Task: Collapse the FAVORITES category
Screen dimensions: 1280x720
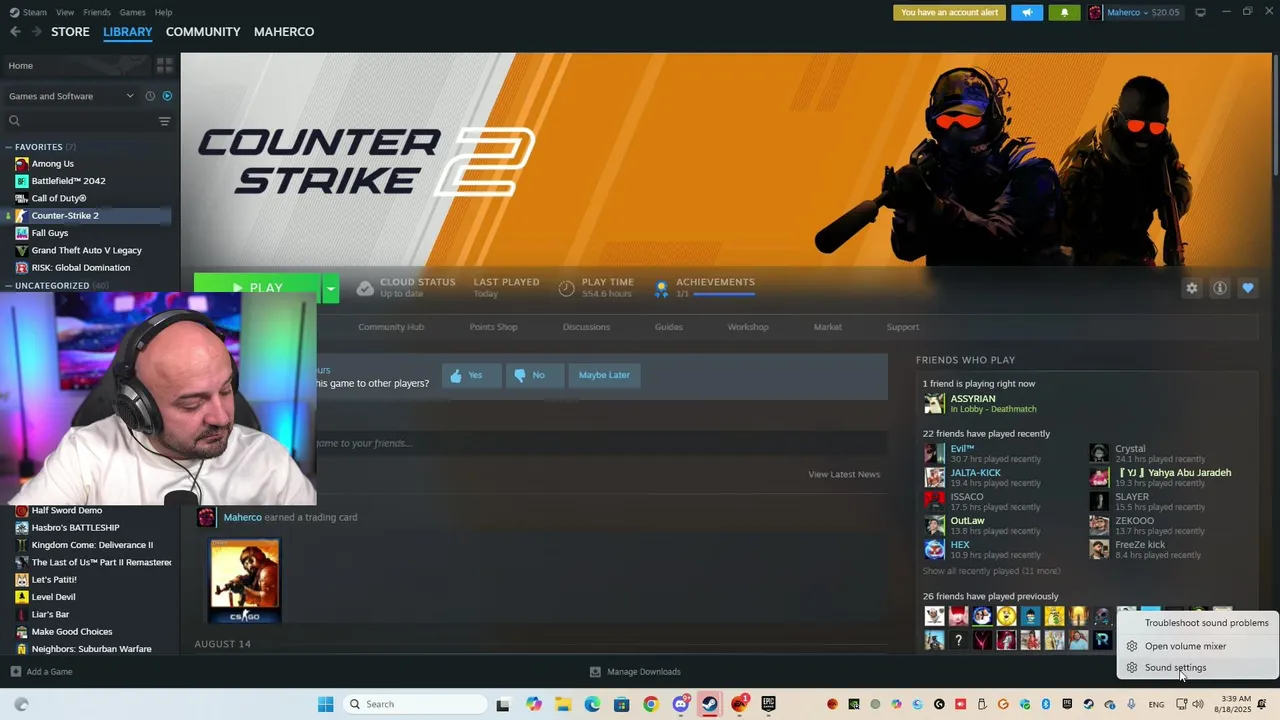Action: (39, 147)
